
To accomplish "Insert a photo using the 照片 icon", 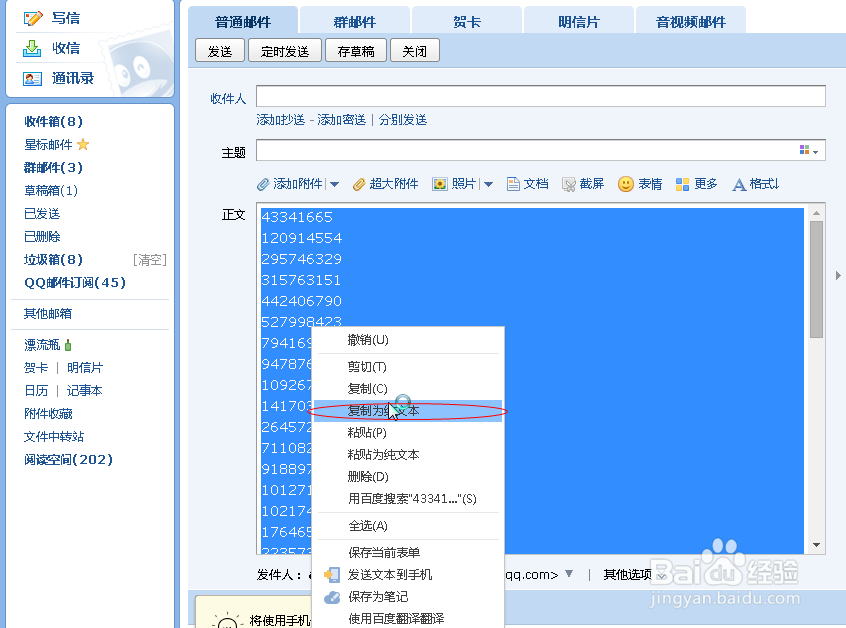I will pos(438,184).
